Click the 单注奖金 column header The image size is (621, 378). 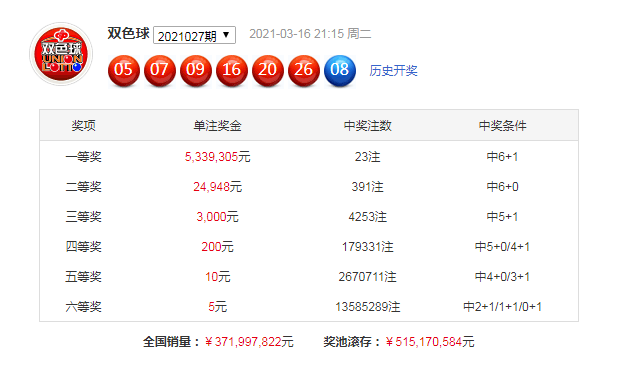tap(217, 126)
